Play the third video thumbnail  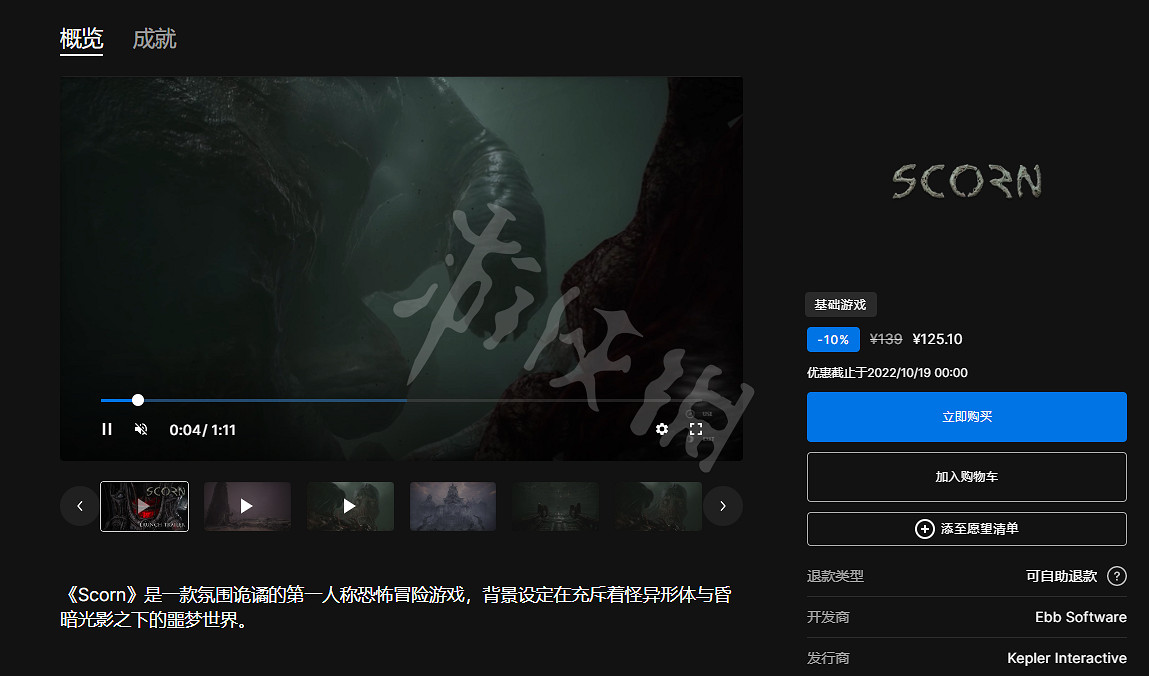click(x=350, y=506)
